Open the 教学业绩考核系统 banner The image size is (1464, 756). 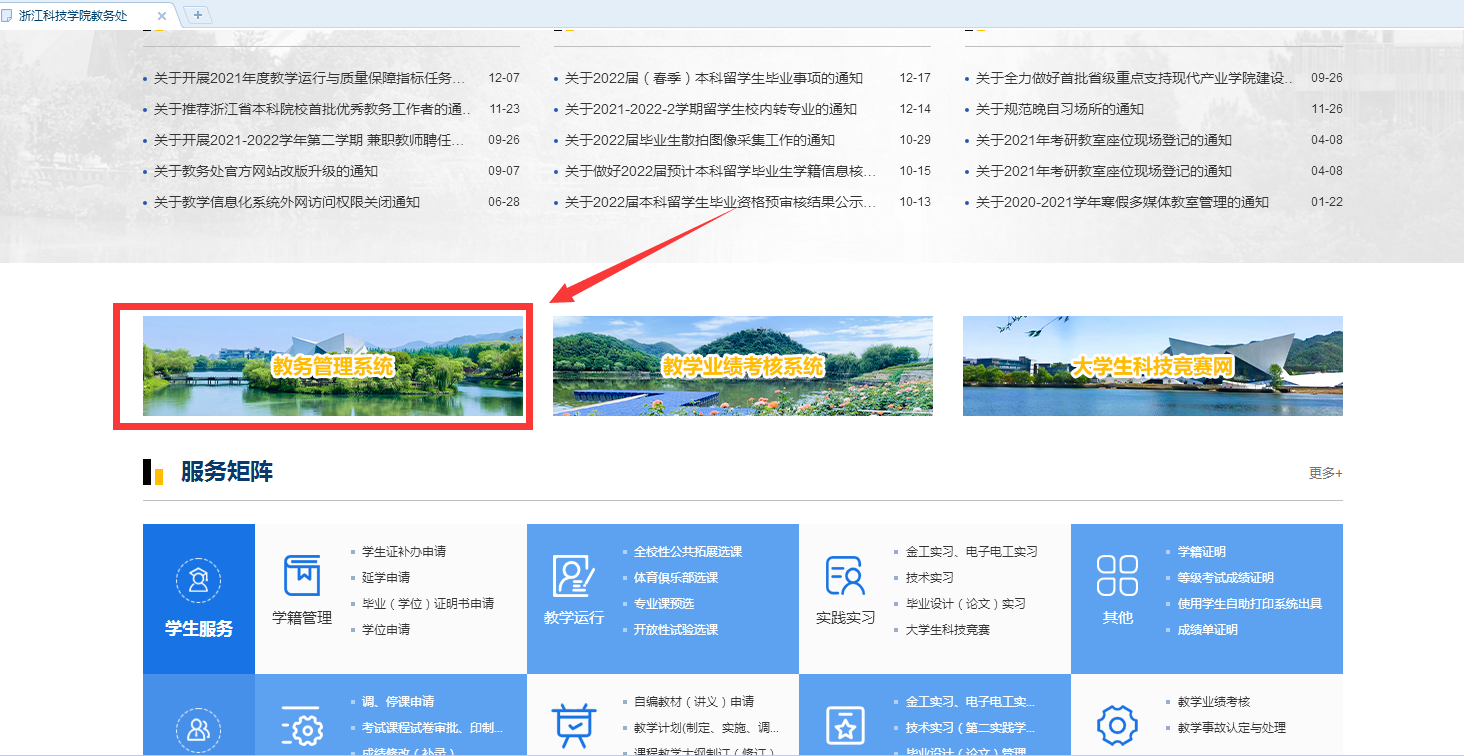coord(742,366)
